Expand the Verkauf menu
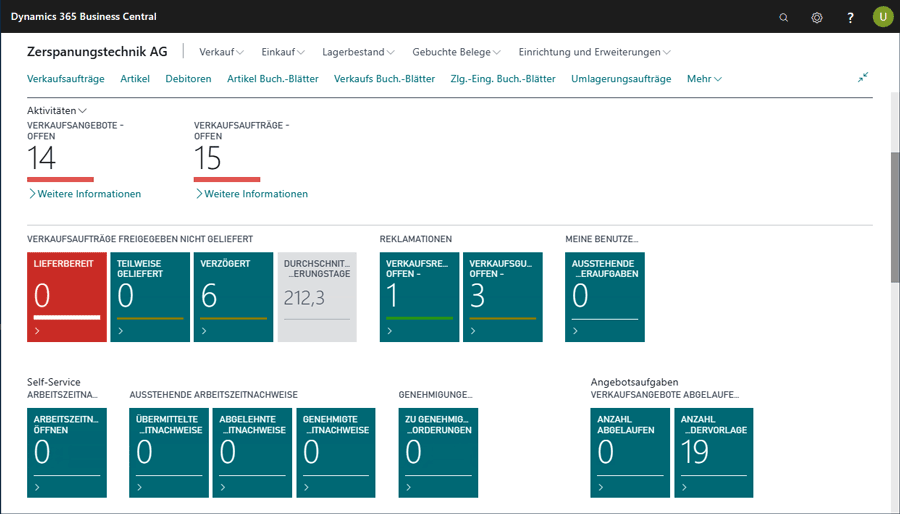Image resolution: width=900 pixels, height=514 pixels. tap(222, 52)
